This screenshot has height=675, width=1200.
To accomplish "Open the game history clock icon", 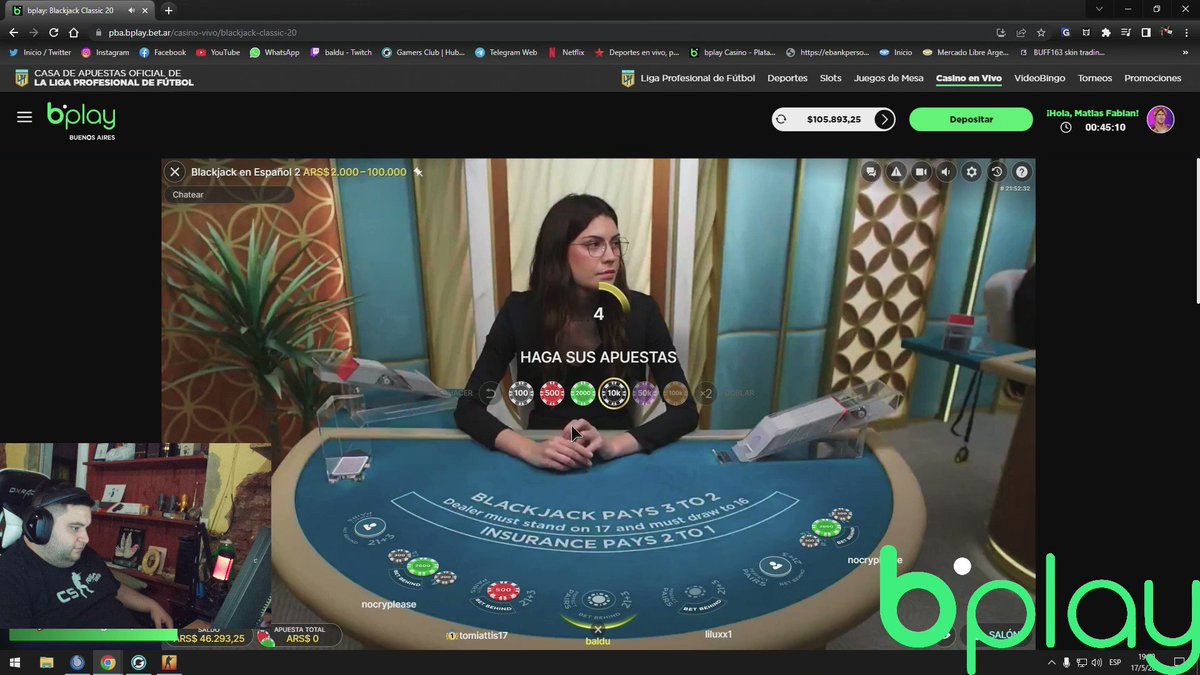I will click(x=997, y=172).
